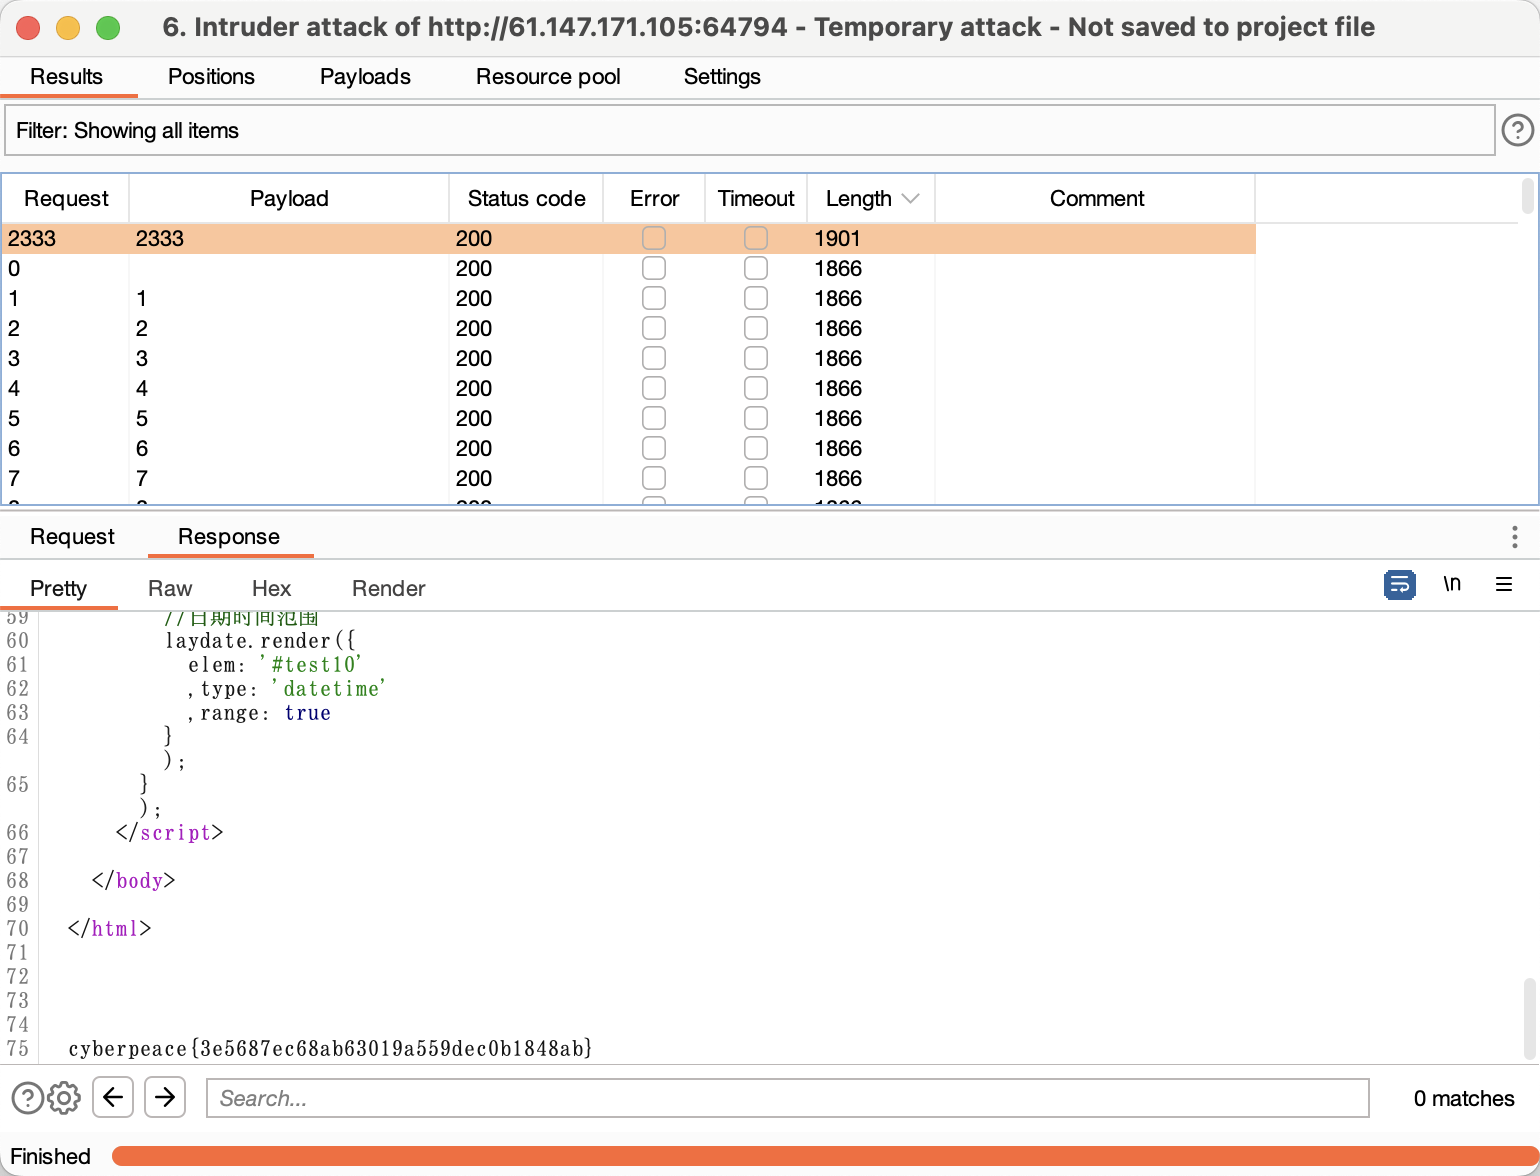This screenshot has width=1540, height=1176.
Task: Select the row with payload 3
Action: point(629,358)
